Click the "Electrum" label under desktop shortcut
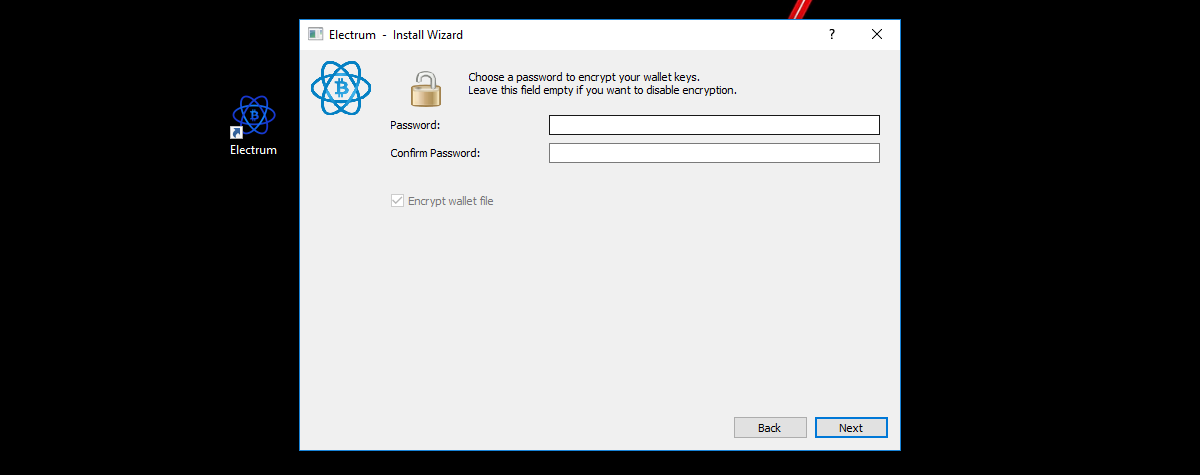Screen dimensions: 1200x475 253,151
